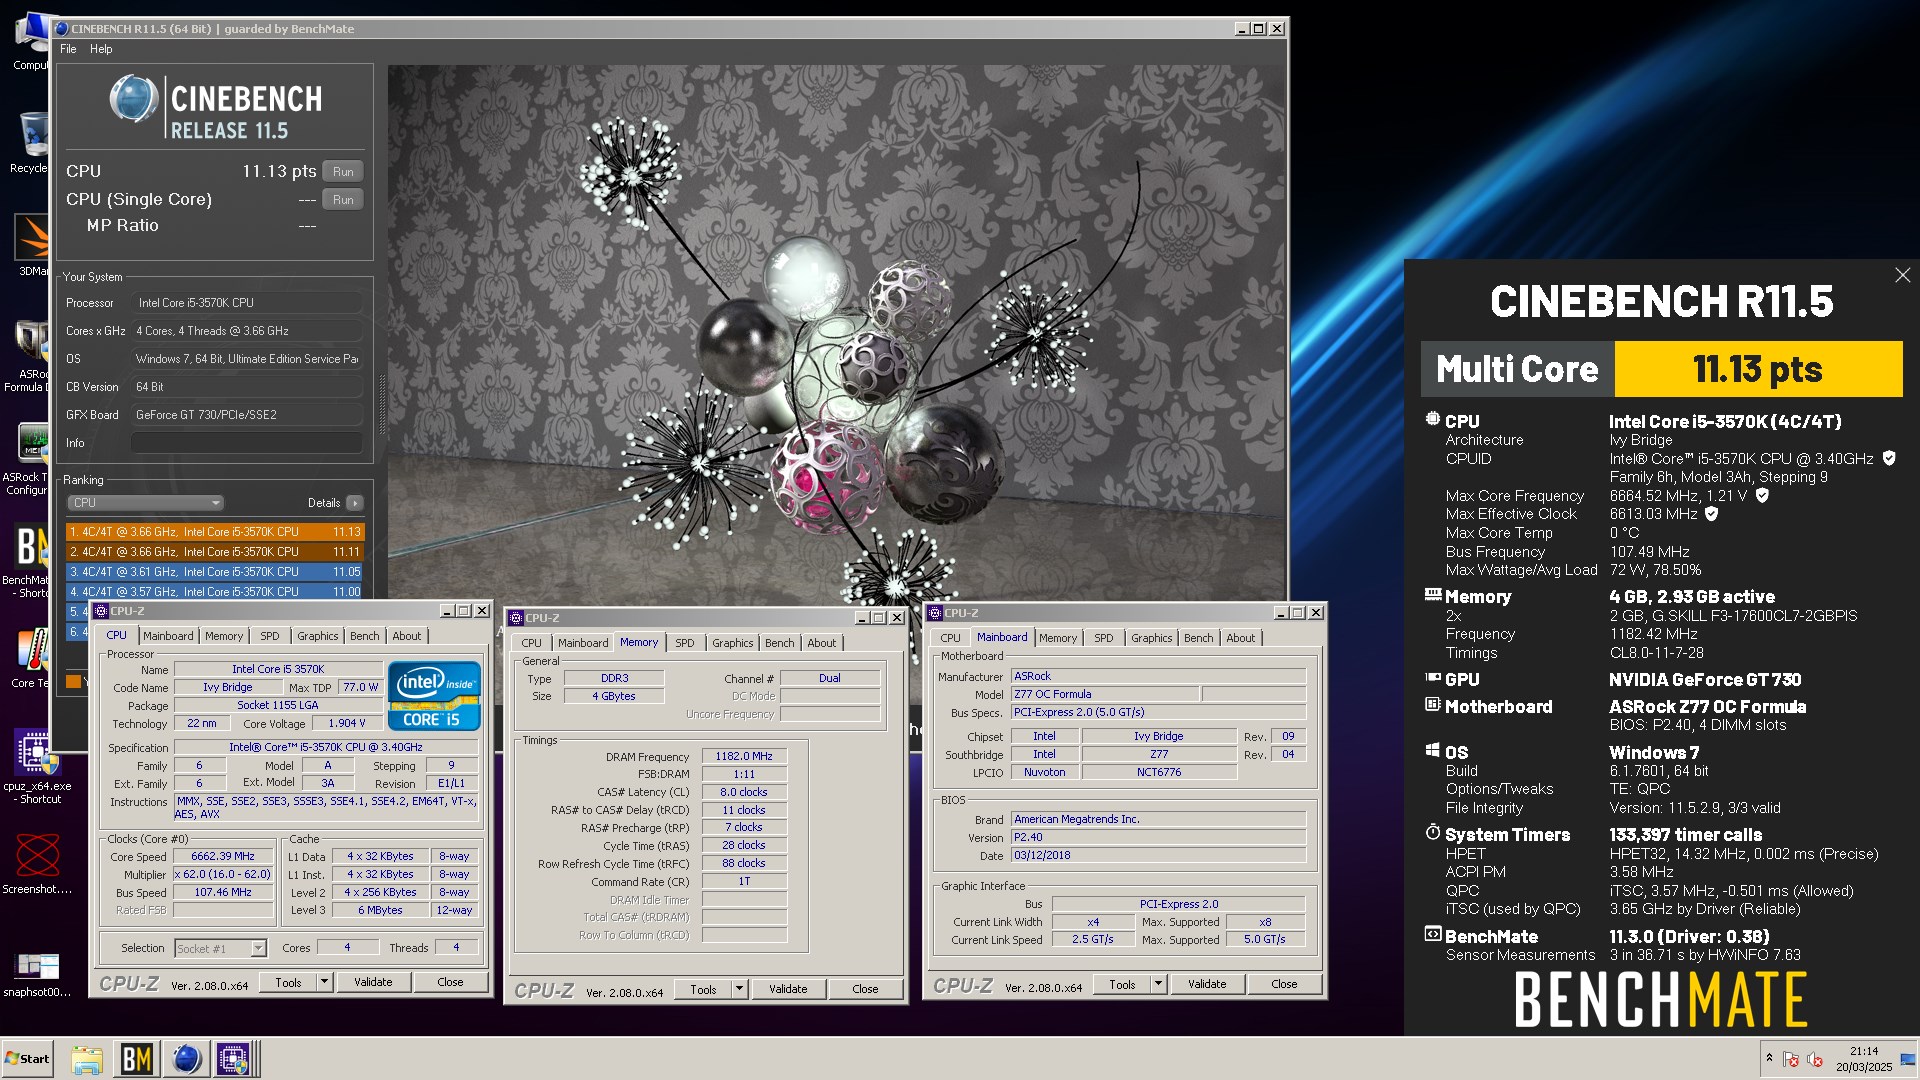1920x1080 pixels.
Task: Click the CPU section icon in BenchMate panel
Action: point(1432,420)
